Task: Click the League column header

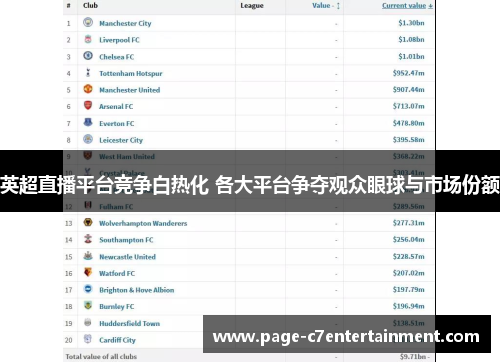Action: pyautogui.click(x=252, y=6)
